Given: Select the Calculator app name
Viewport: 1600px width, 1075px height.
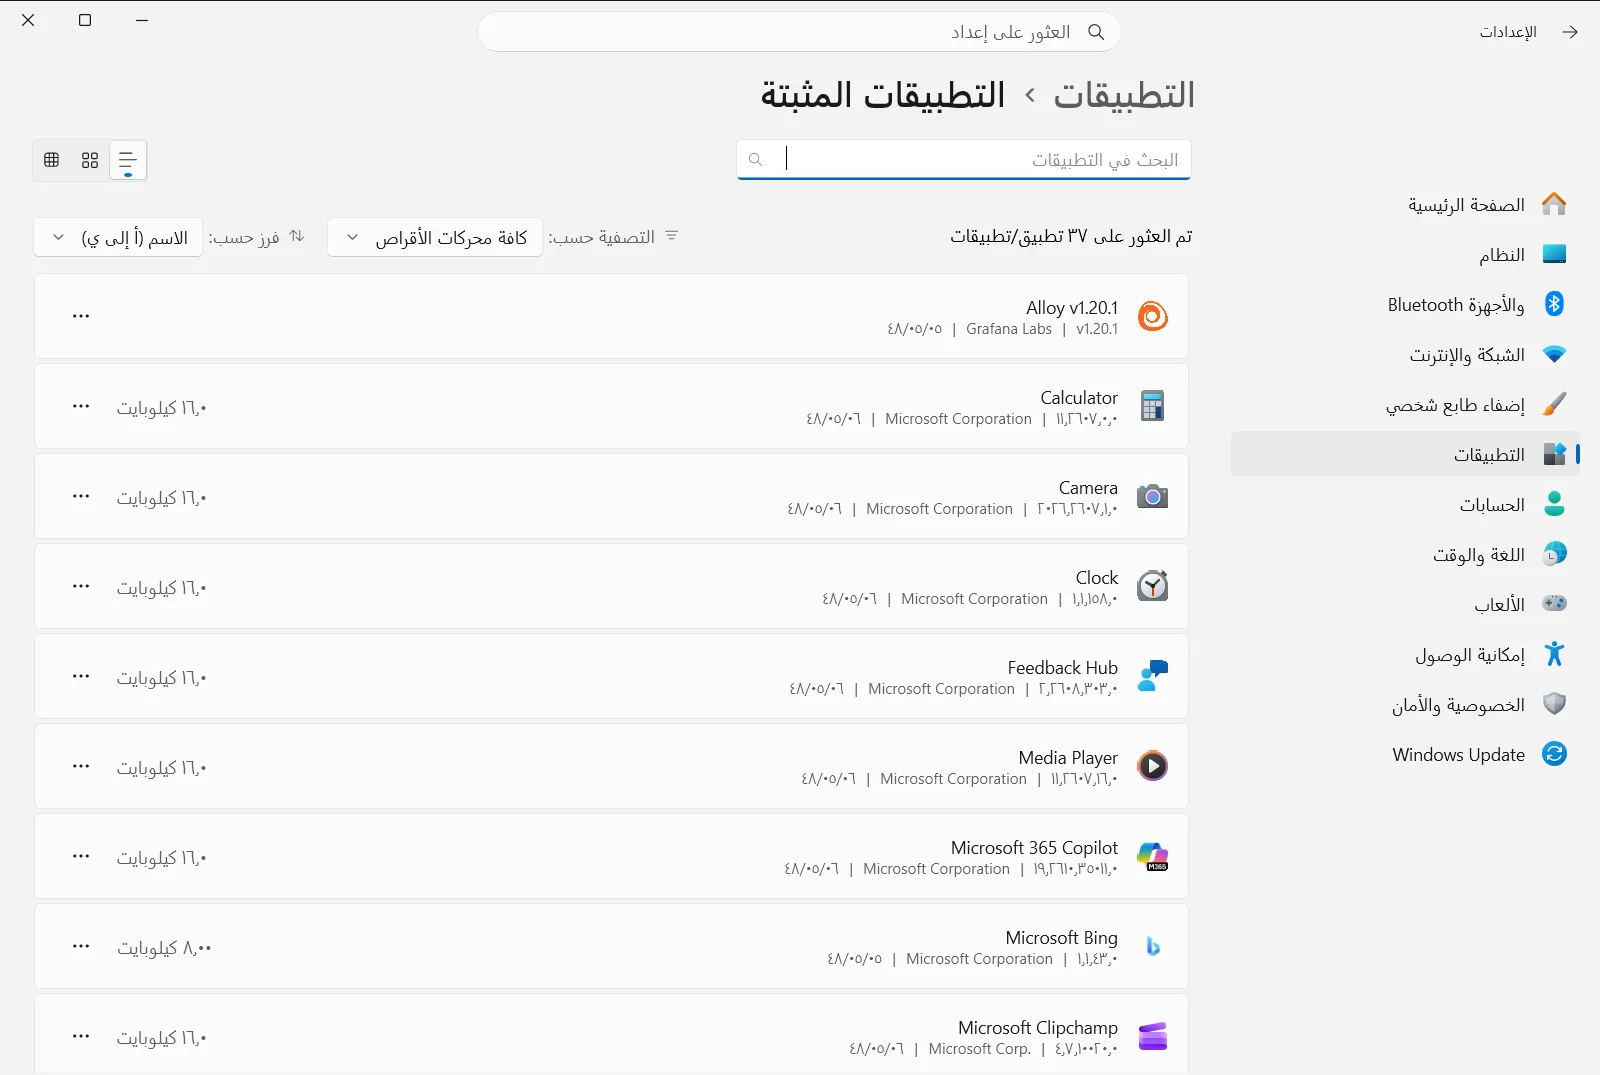Looking at the screenshot, I should 1079,398.
